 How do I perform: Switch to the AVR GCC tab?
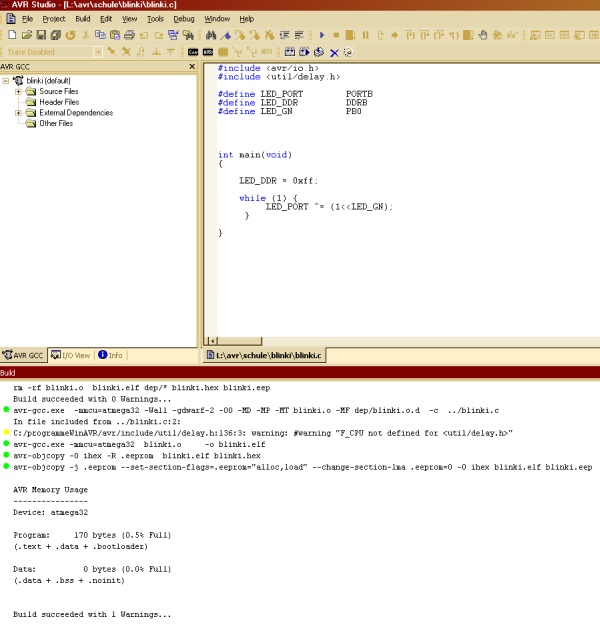point(23,355)
